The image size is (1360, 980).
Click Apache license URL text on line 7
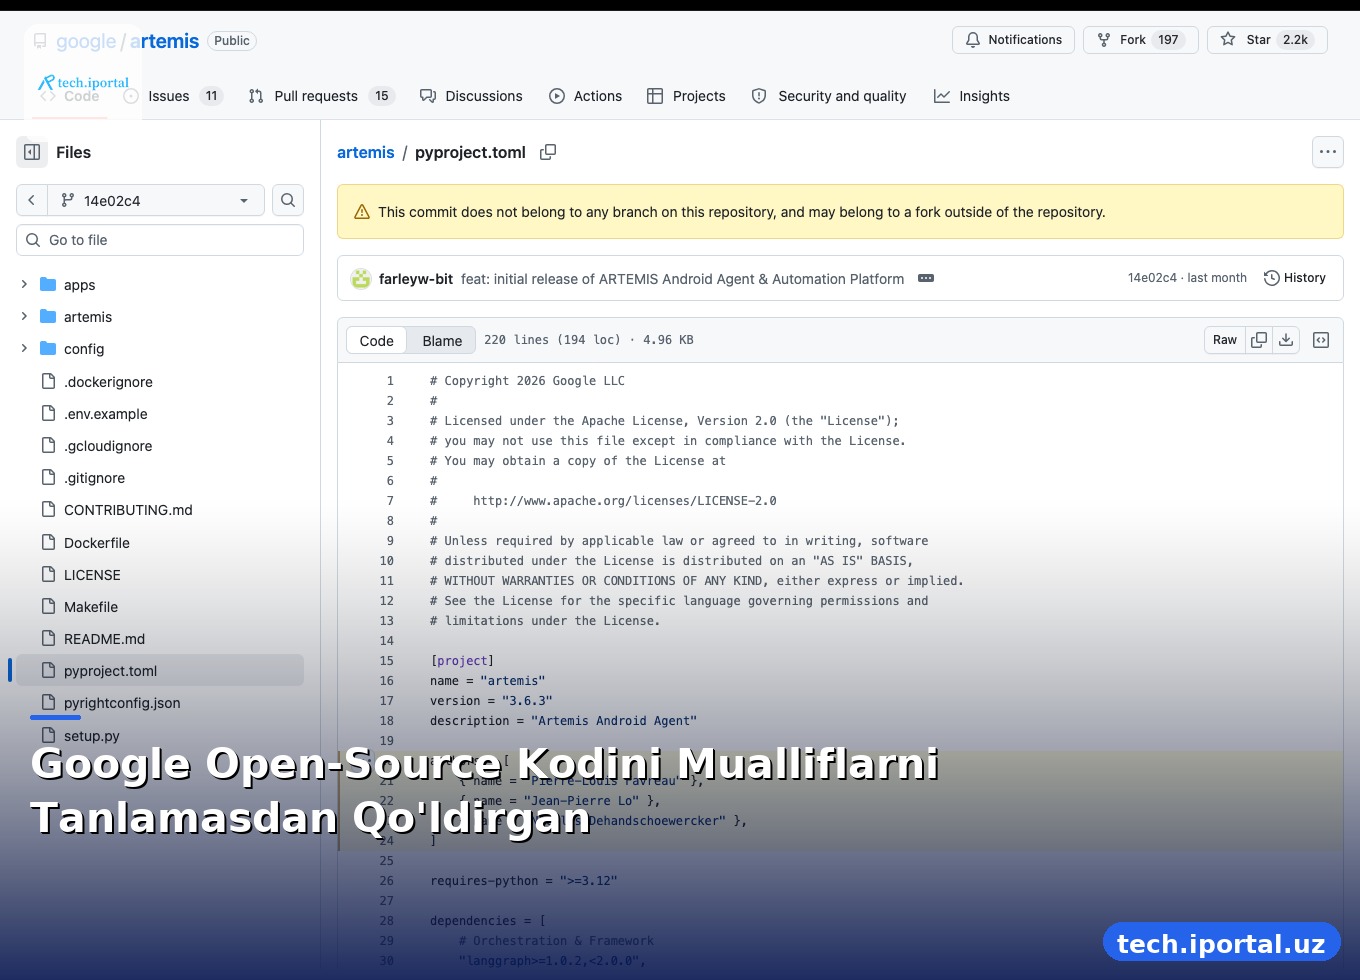click(625, 501)
